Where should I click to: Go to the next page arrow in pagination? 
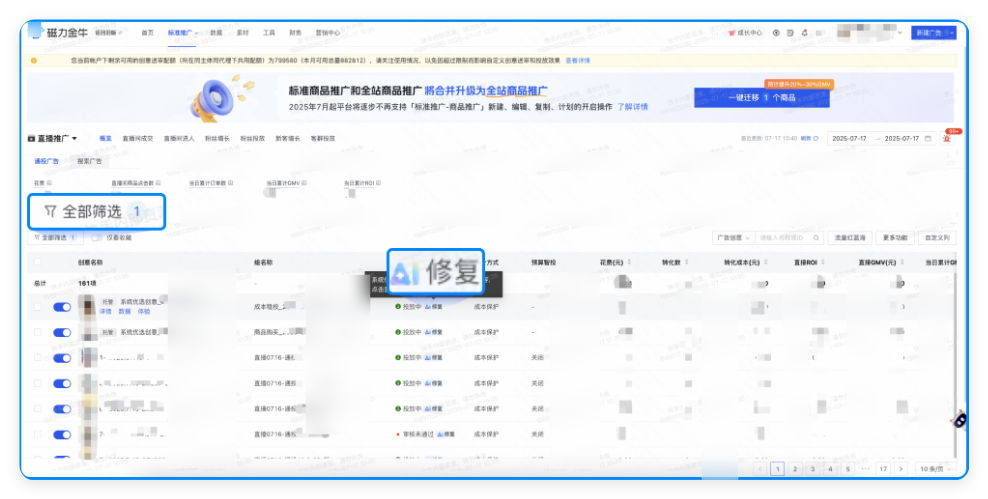901,469
